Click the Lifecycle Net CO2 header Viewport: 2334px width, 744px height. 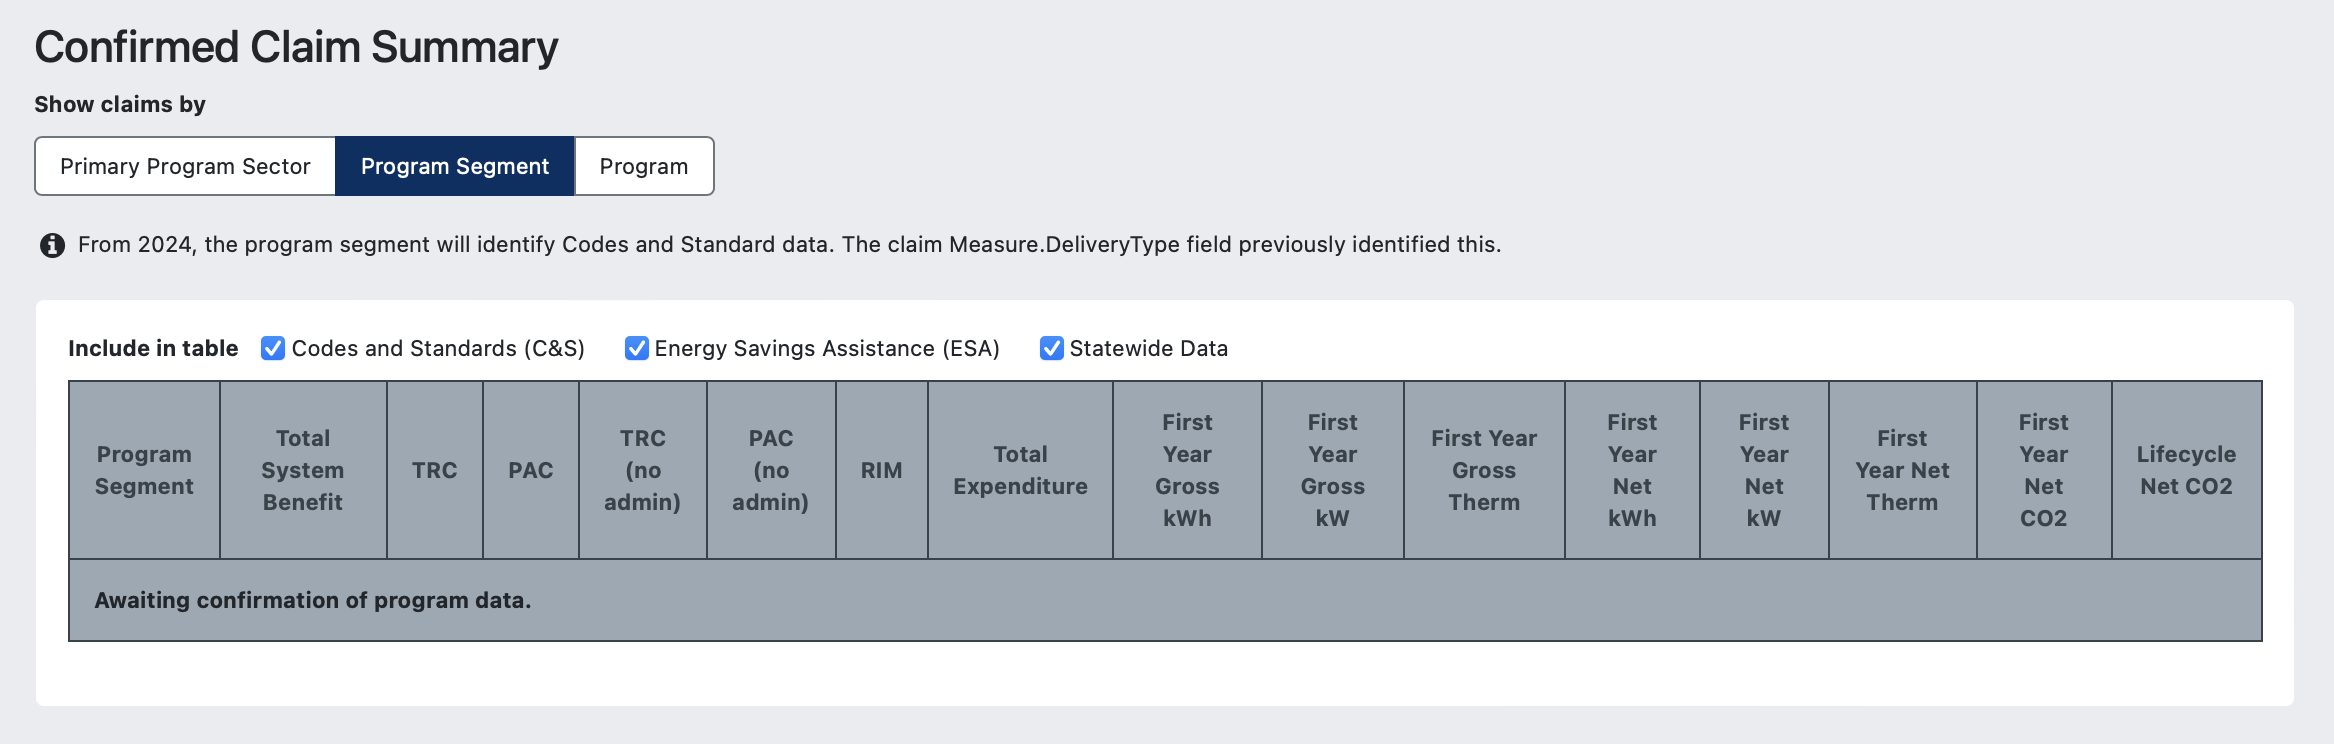pos(2186,470)
